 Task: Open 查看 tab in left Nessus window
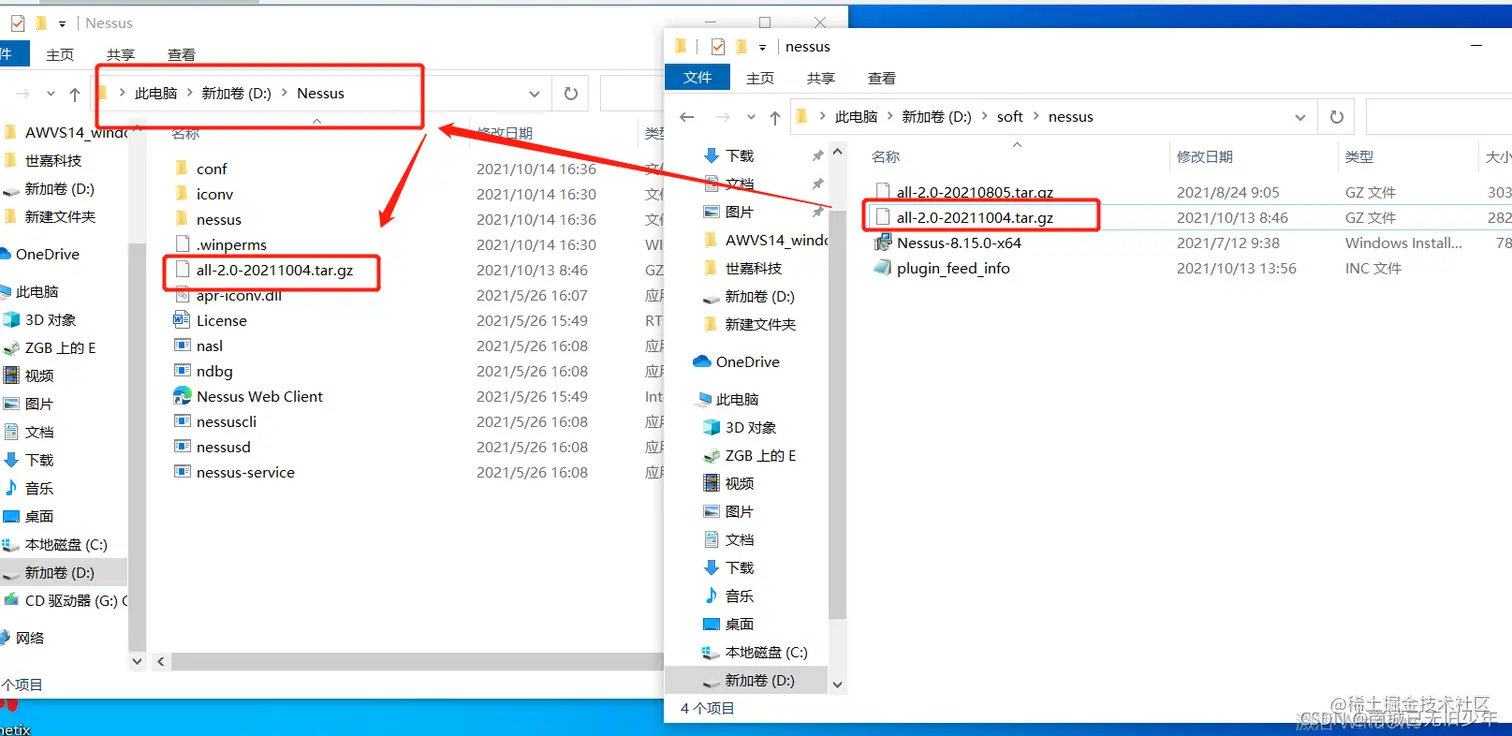181,54
